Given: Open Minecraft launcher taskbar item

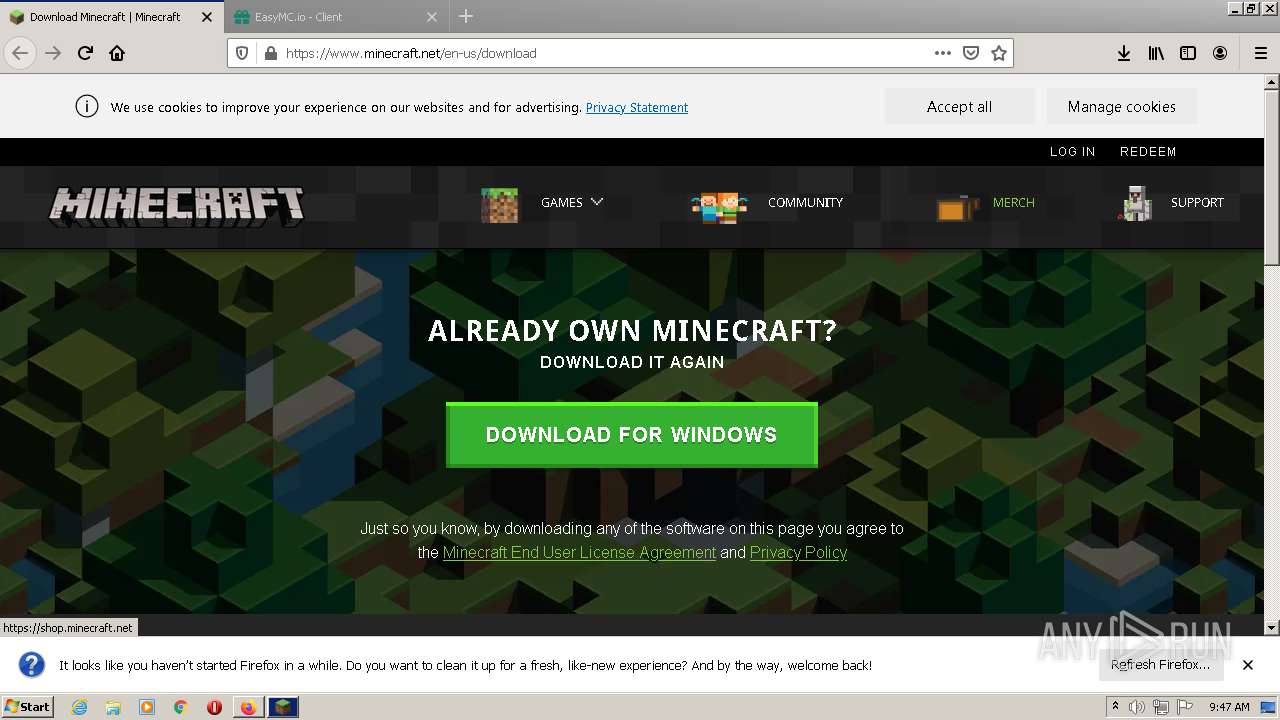Looking at the screenshot, I should pos(283,707).
